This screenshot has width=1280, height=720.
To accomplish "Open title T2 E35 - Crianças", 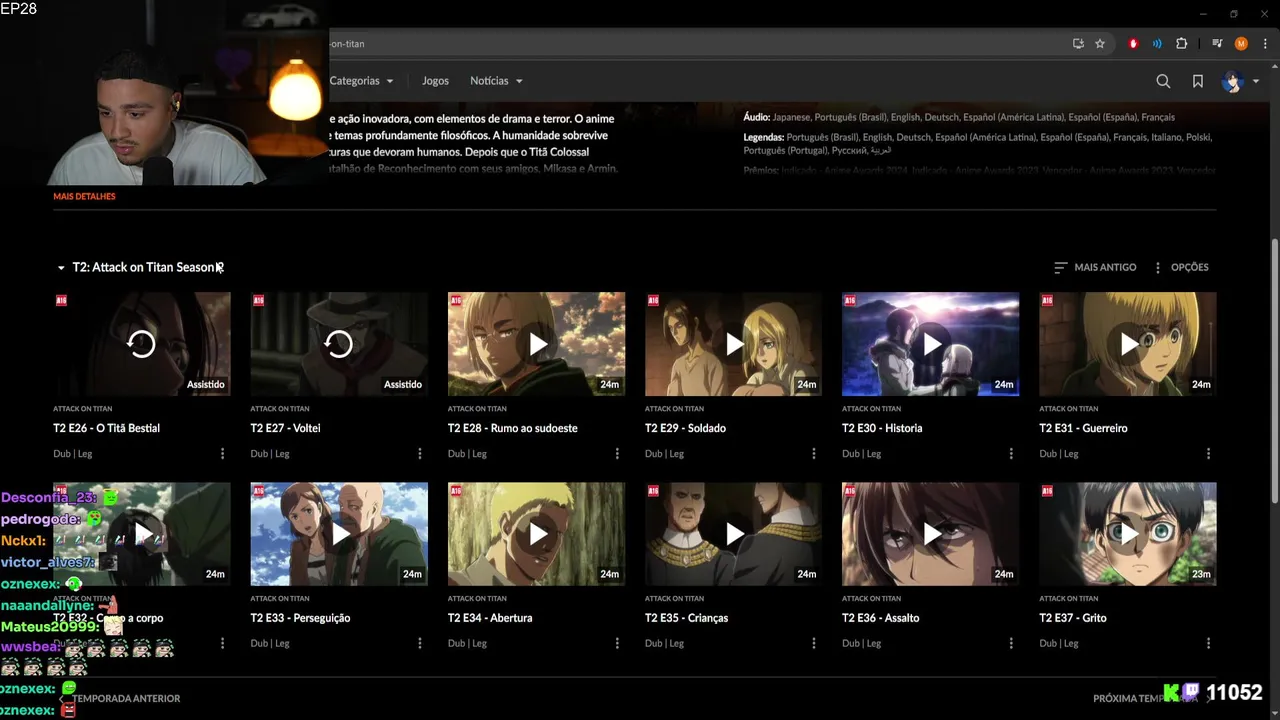I will pos(686,618).
